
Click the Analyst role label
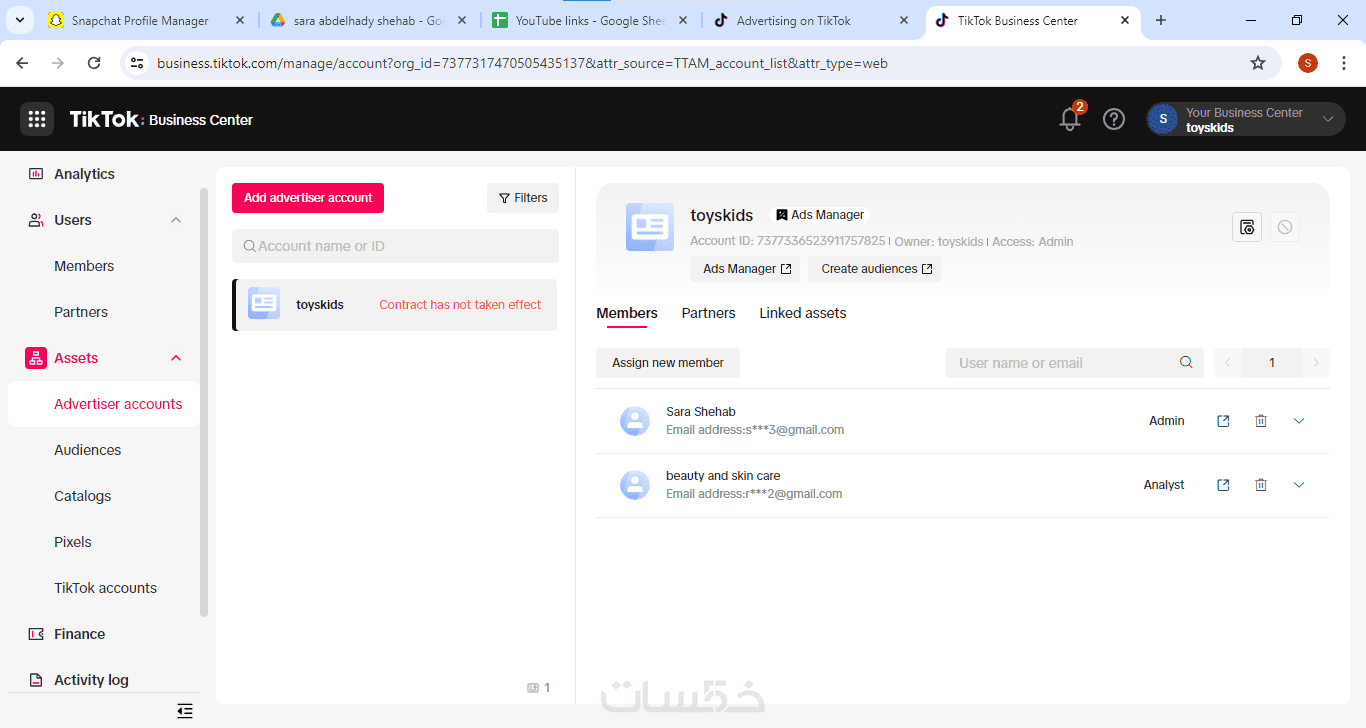point(1164,485)
